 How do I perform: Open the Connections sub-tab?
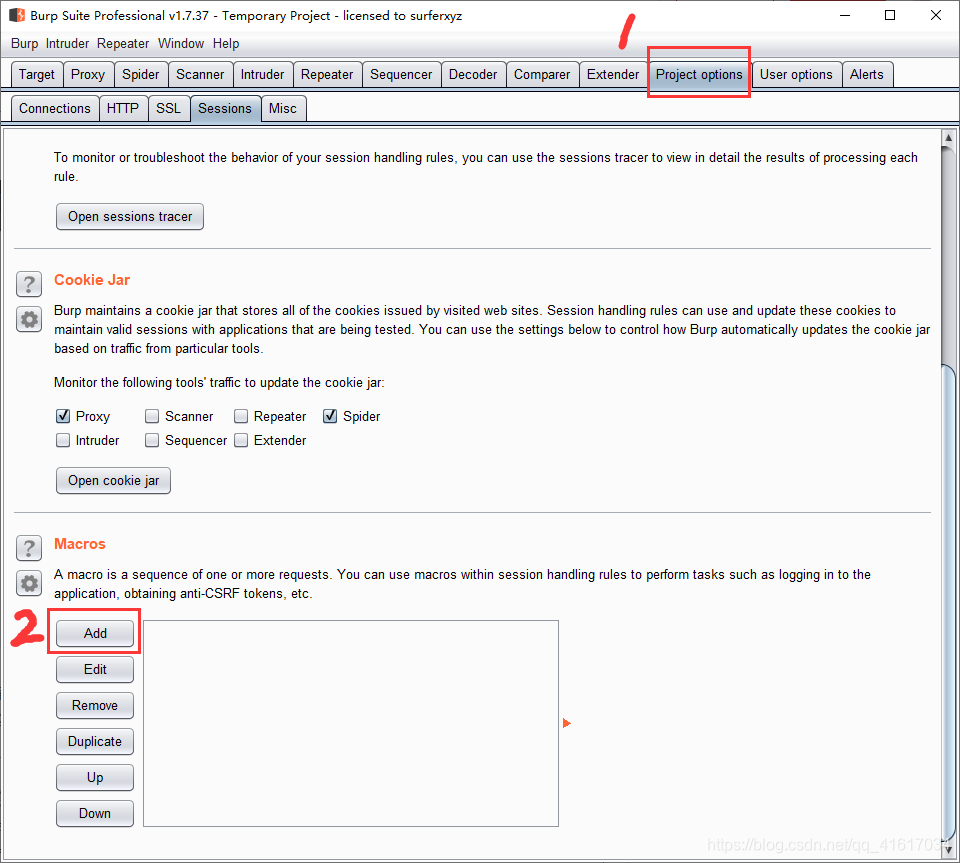tap(55, 108)
